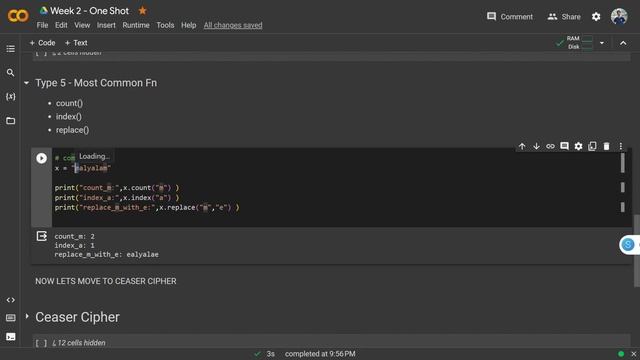640x360 pixels.
Task: Run the code cell
Action: pyautogui.click(x=41, y=158)
